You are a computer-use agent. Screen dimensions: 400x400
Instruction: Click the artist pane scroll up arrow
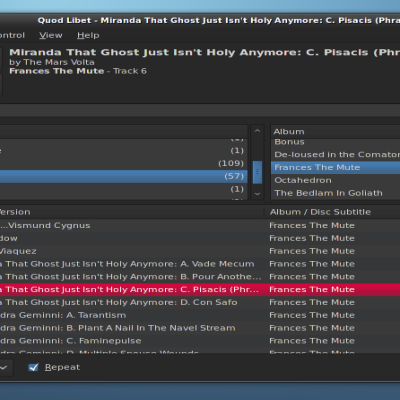pos(257,131)
